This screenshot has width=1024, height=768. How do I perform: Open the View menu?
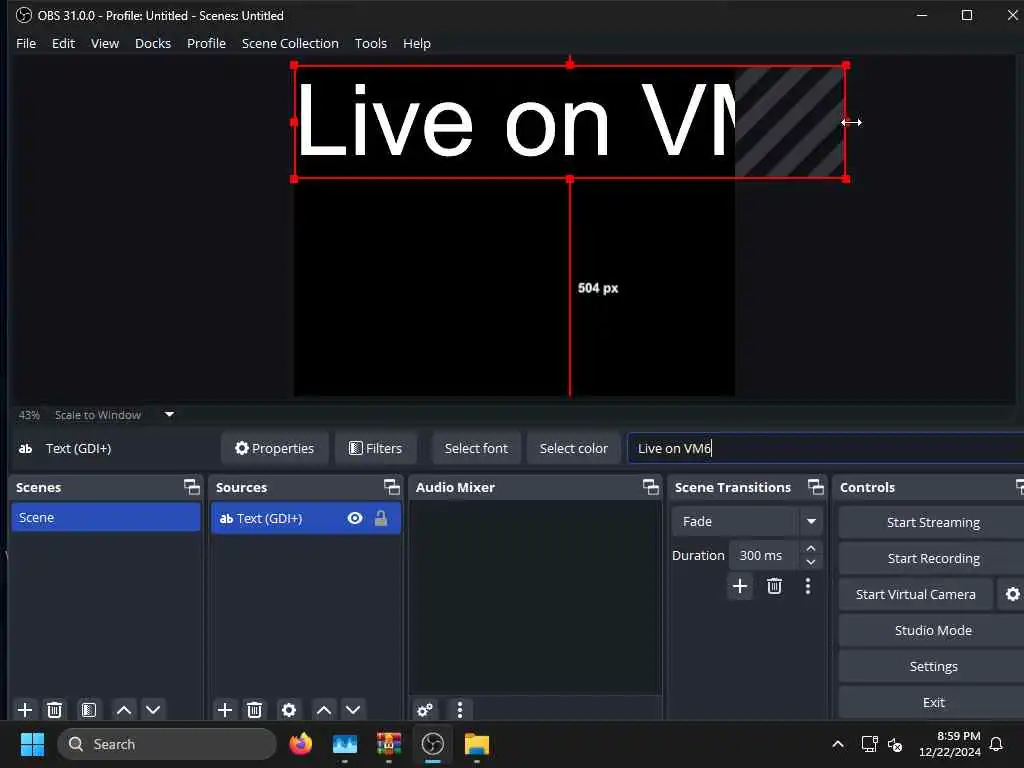[105, 43]
